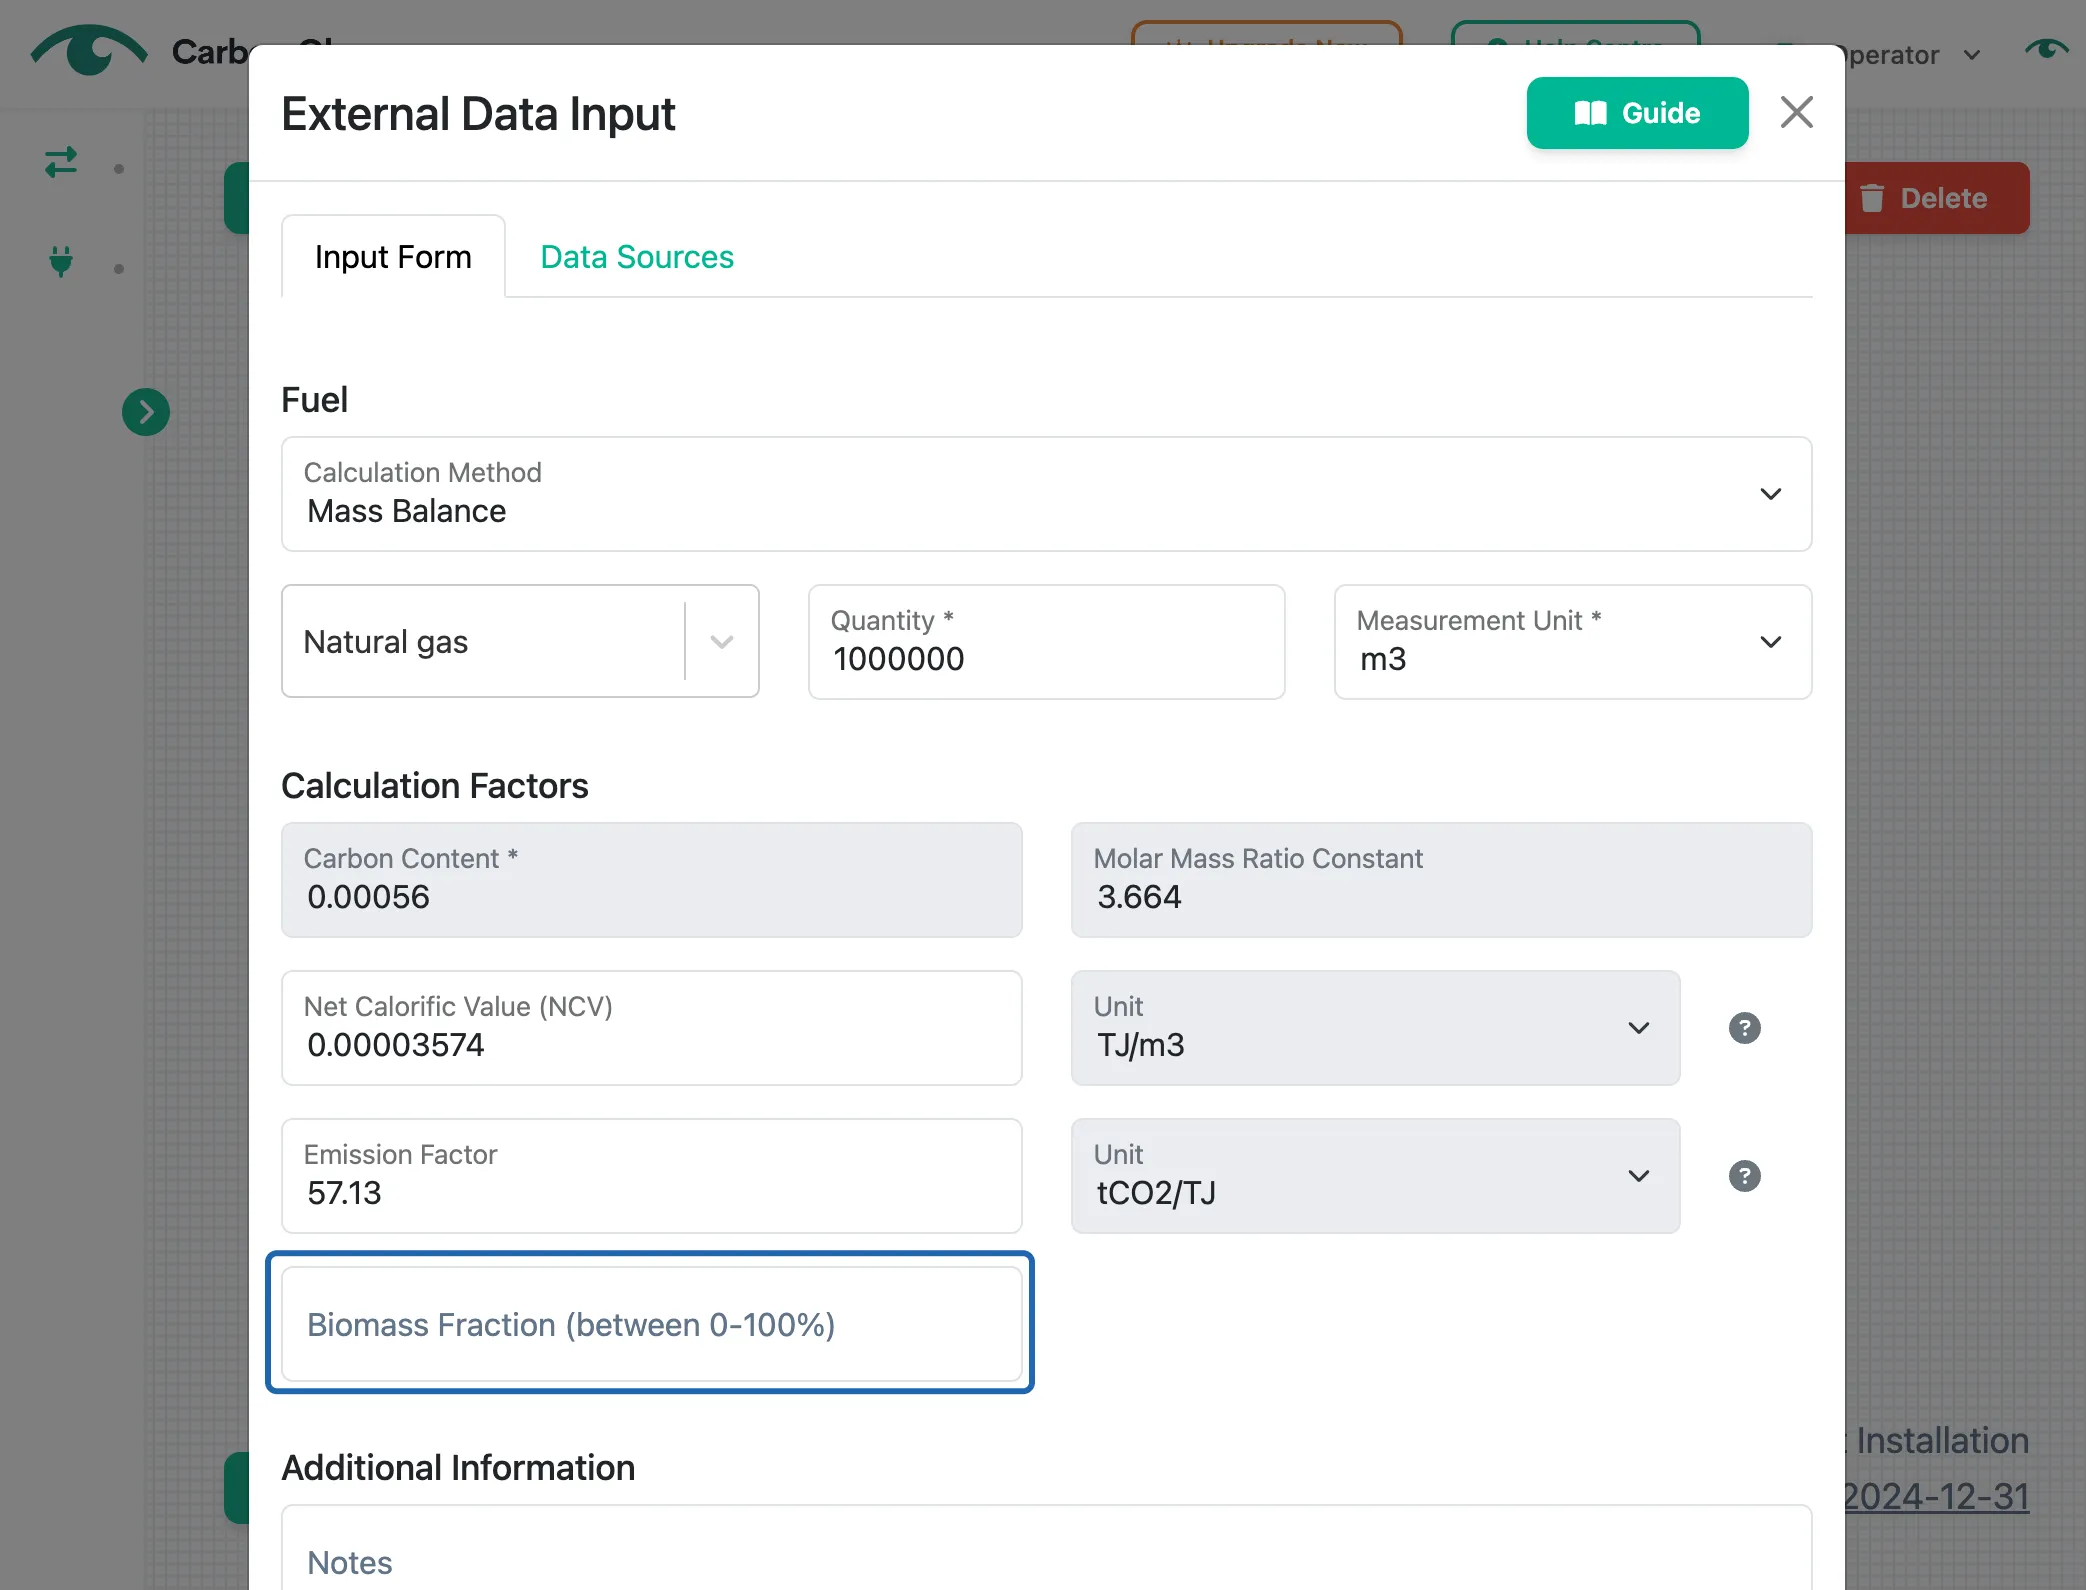Screen dimensions: 2086x1590
Task: Edit the Net Calorific Value field
Action: 651,1028
